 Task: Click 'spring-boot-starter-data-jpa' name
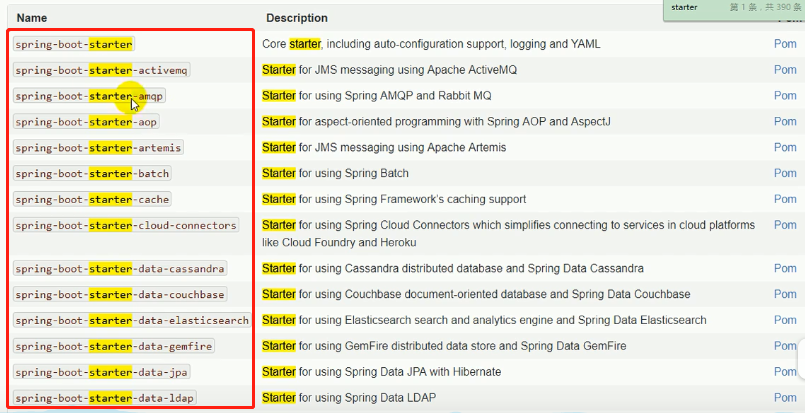tap(102, 372)
